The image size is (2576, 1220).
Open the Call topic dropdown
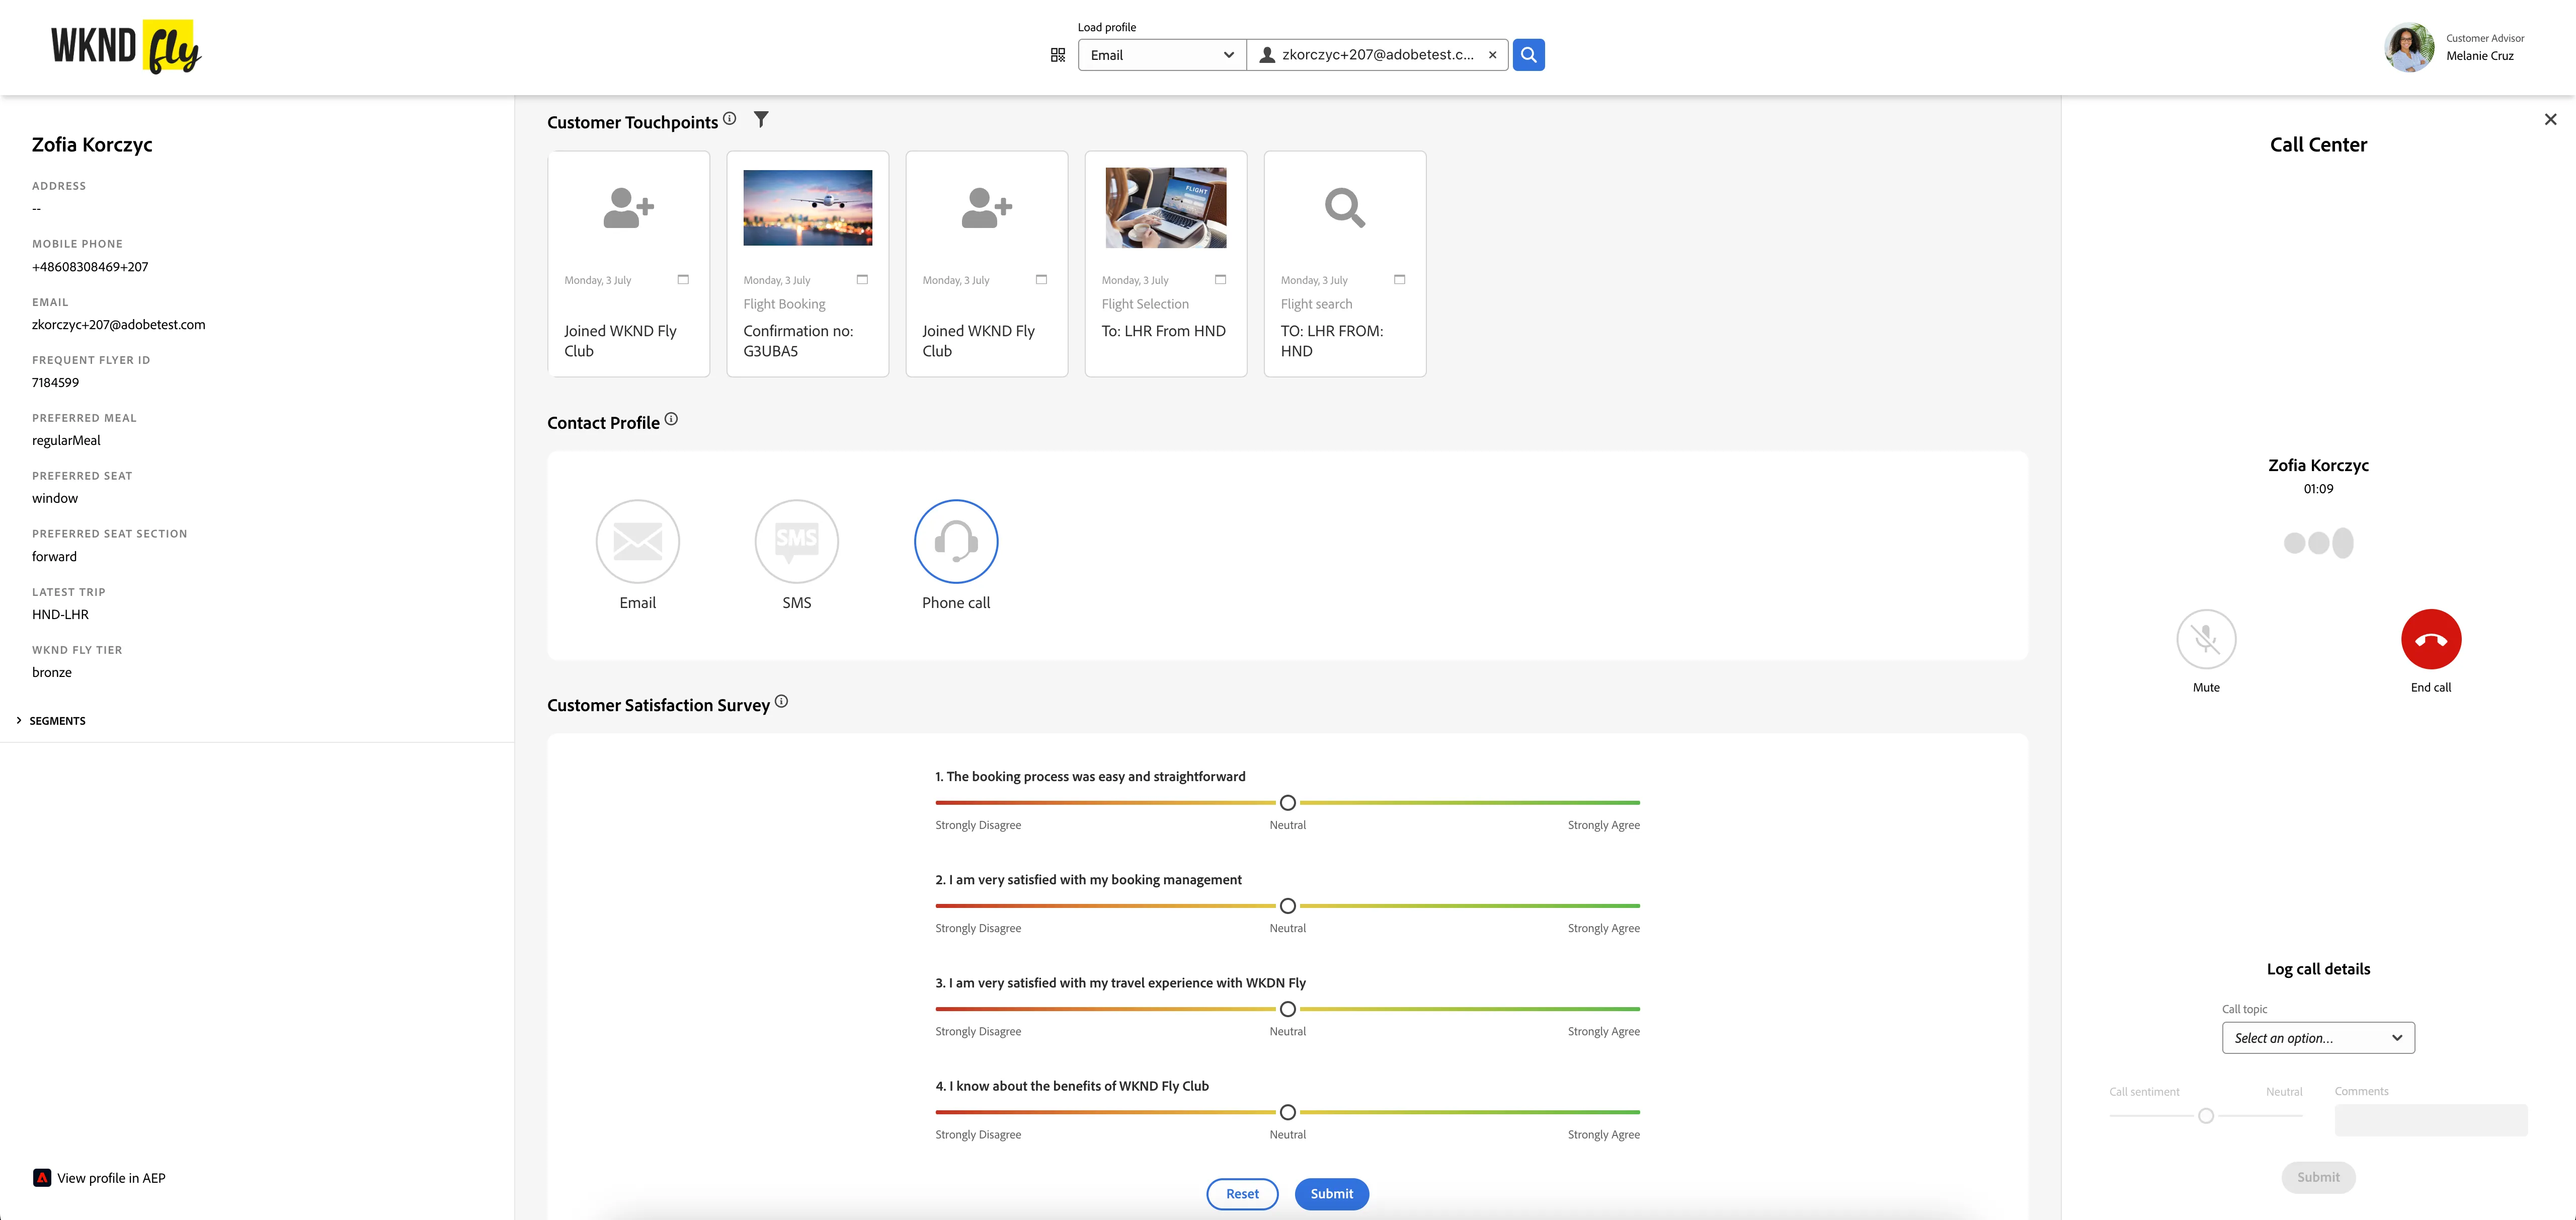[x=2318, y=1038]
